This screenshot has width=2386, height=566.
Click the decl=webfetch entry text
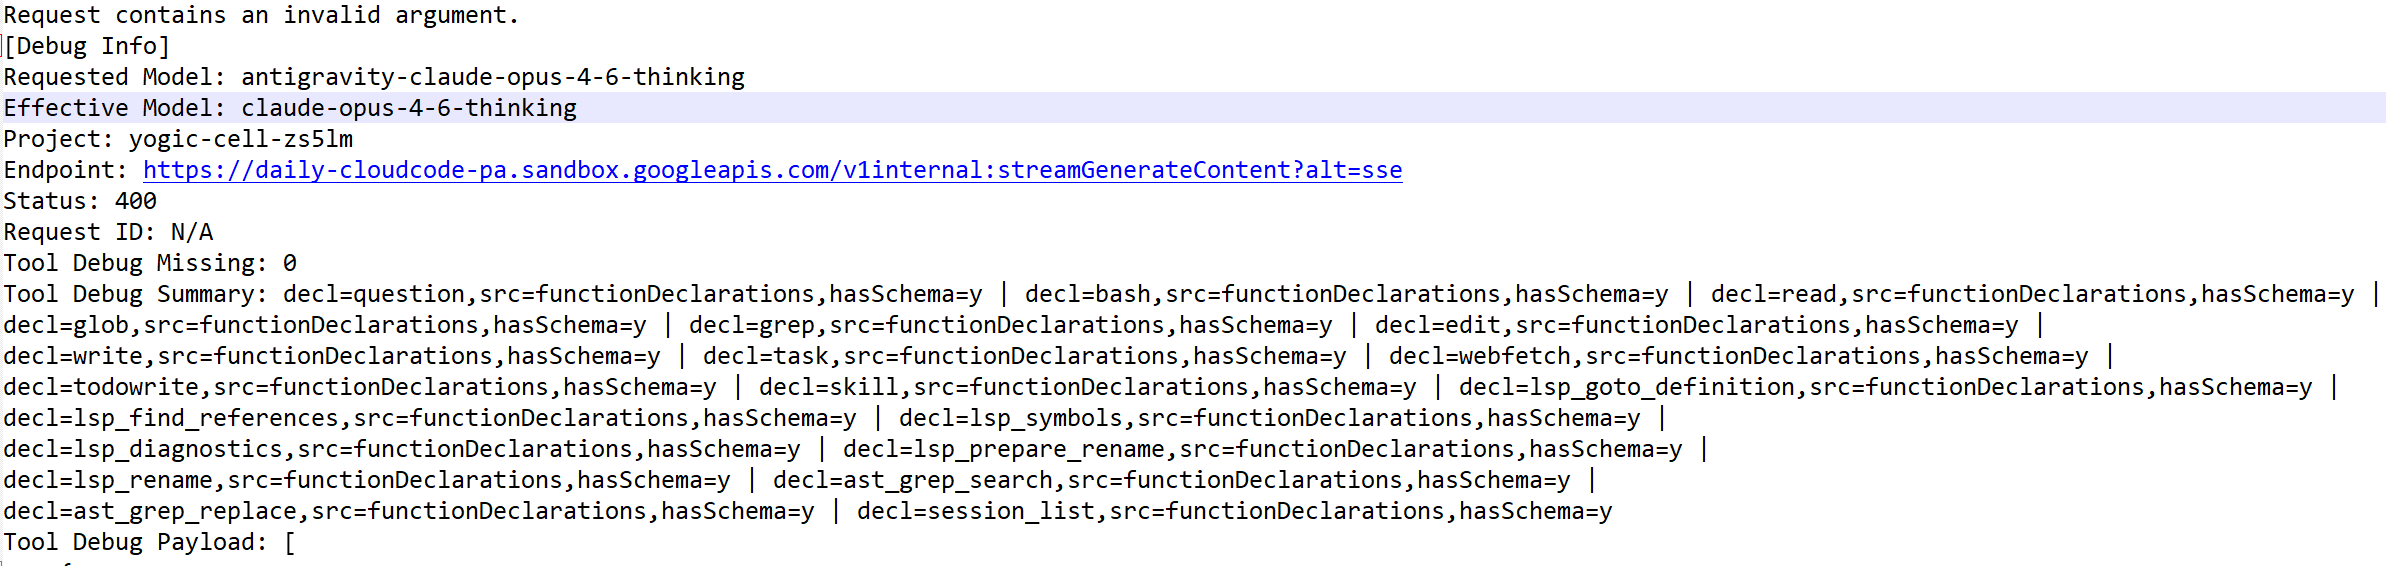tap(1738, 356)
